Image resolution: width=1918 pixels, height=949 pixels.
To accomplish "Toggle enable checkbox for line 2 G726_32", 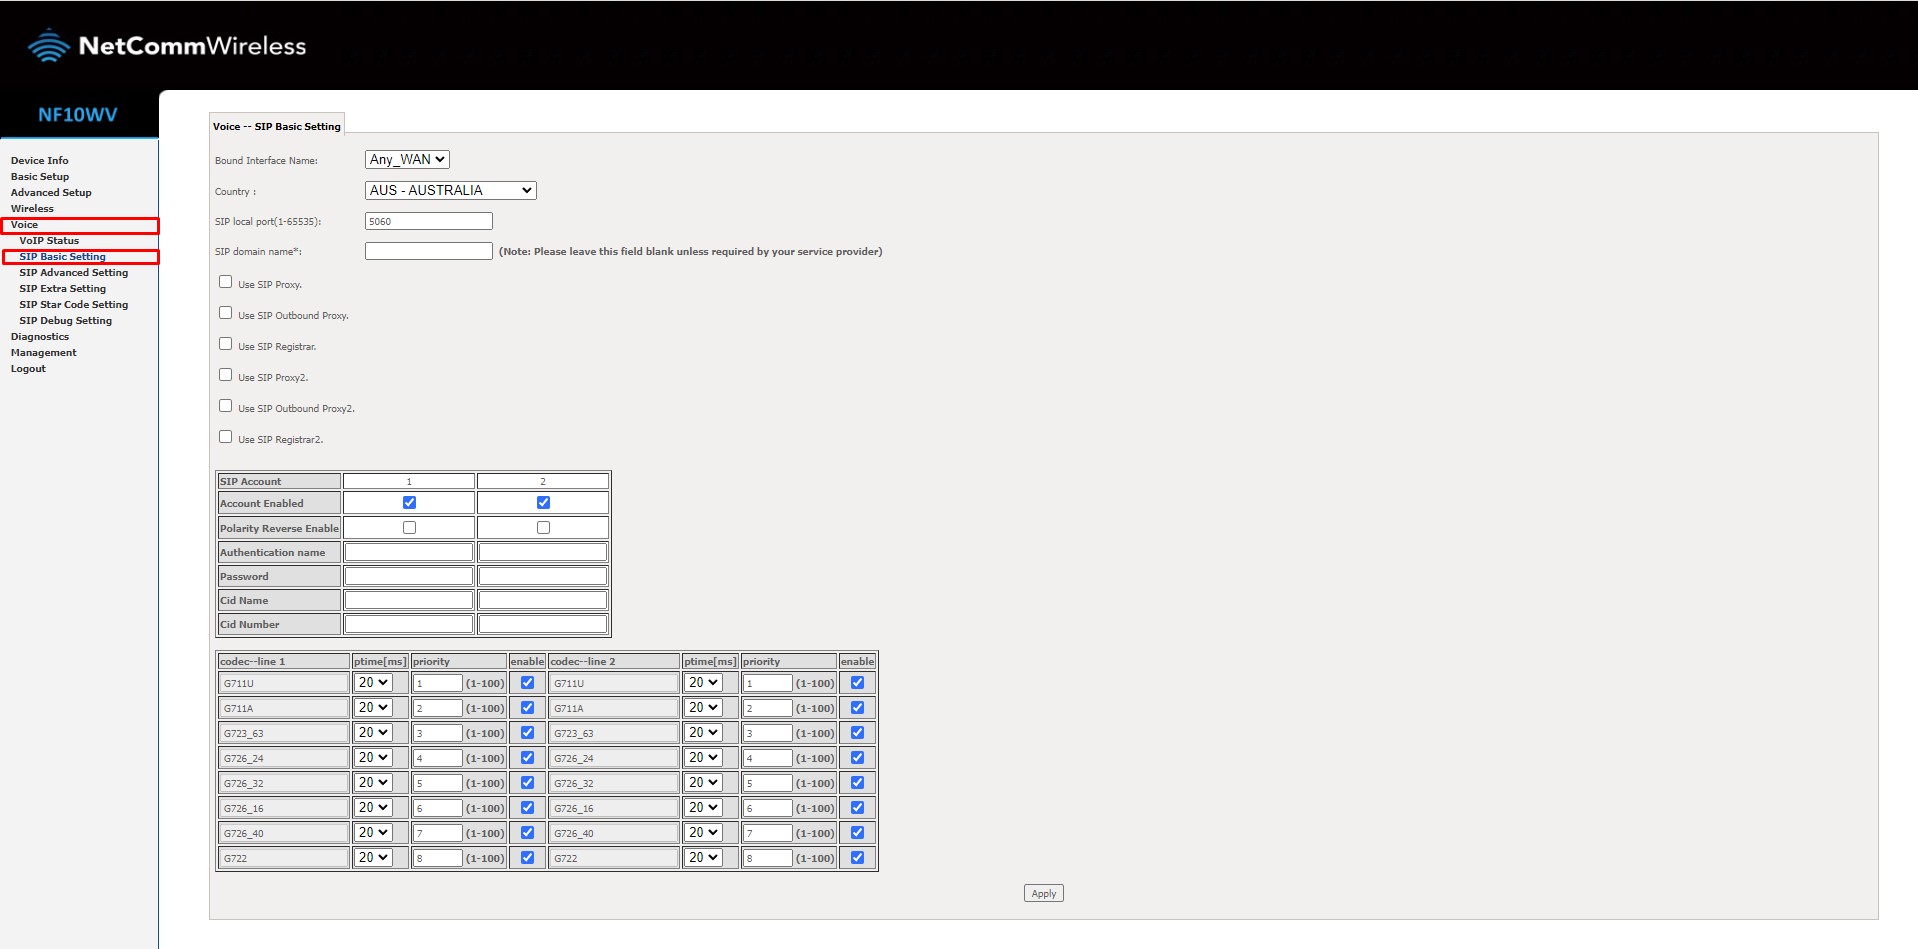I will (857, 782).
